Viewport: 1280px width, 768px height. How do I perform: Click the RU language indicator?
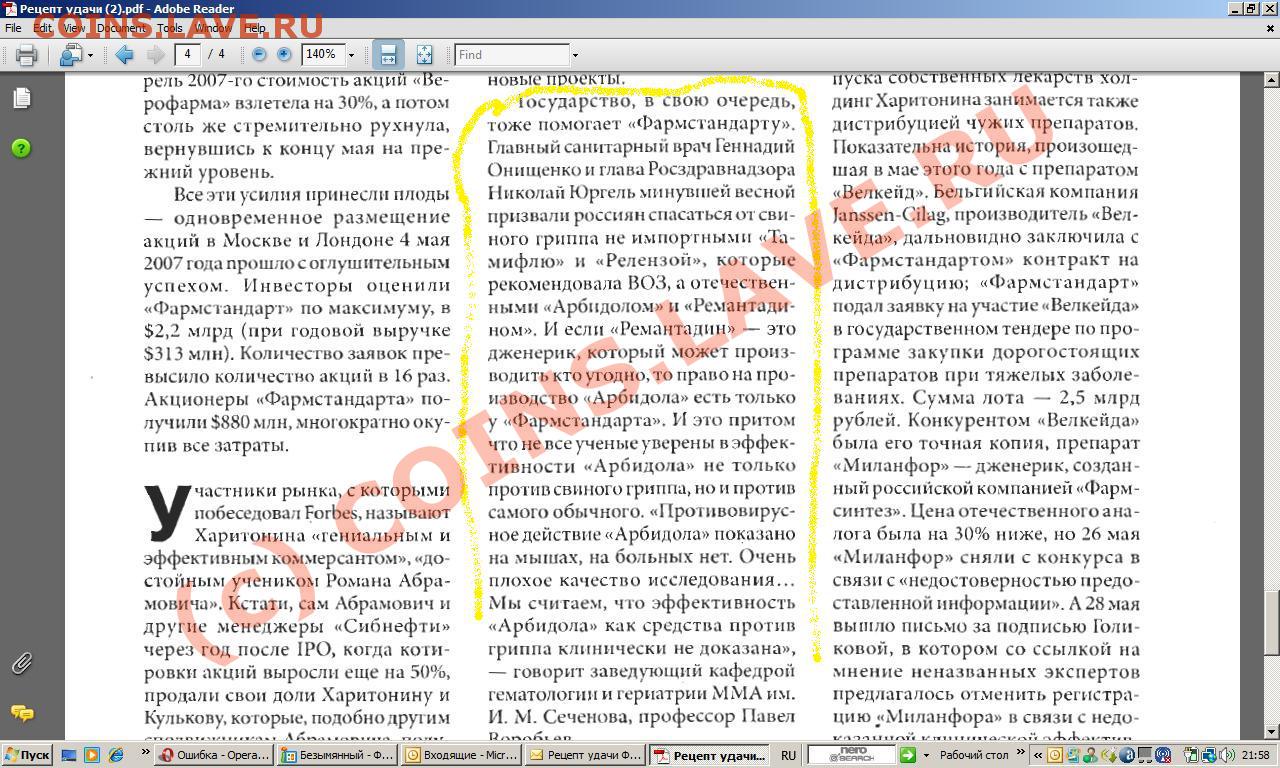pos(788,756)
